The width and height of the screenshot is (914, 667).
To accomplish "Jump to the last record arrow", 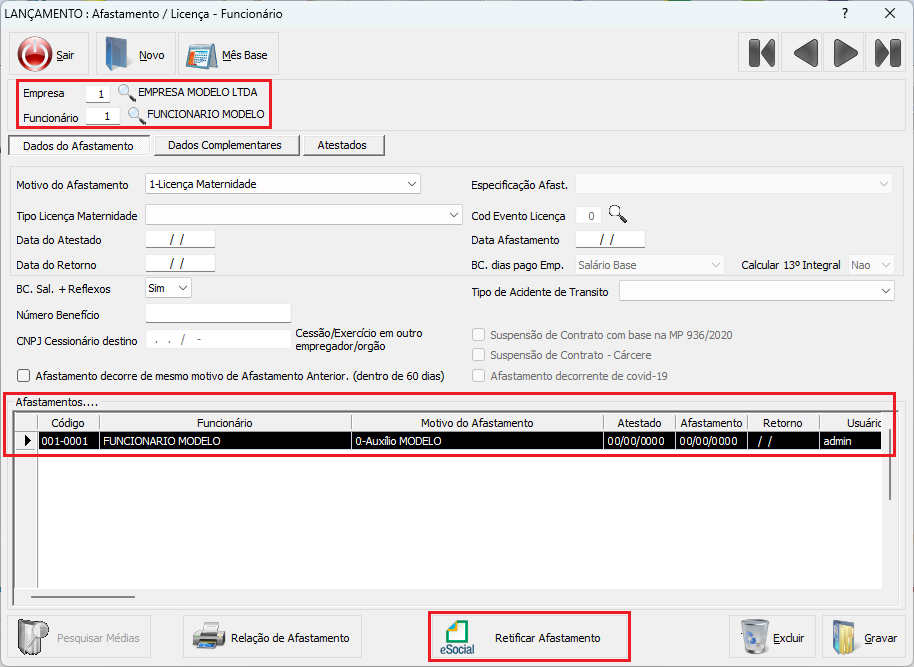I will click(x=887, y=52).
